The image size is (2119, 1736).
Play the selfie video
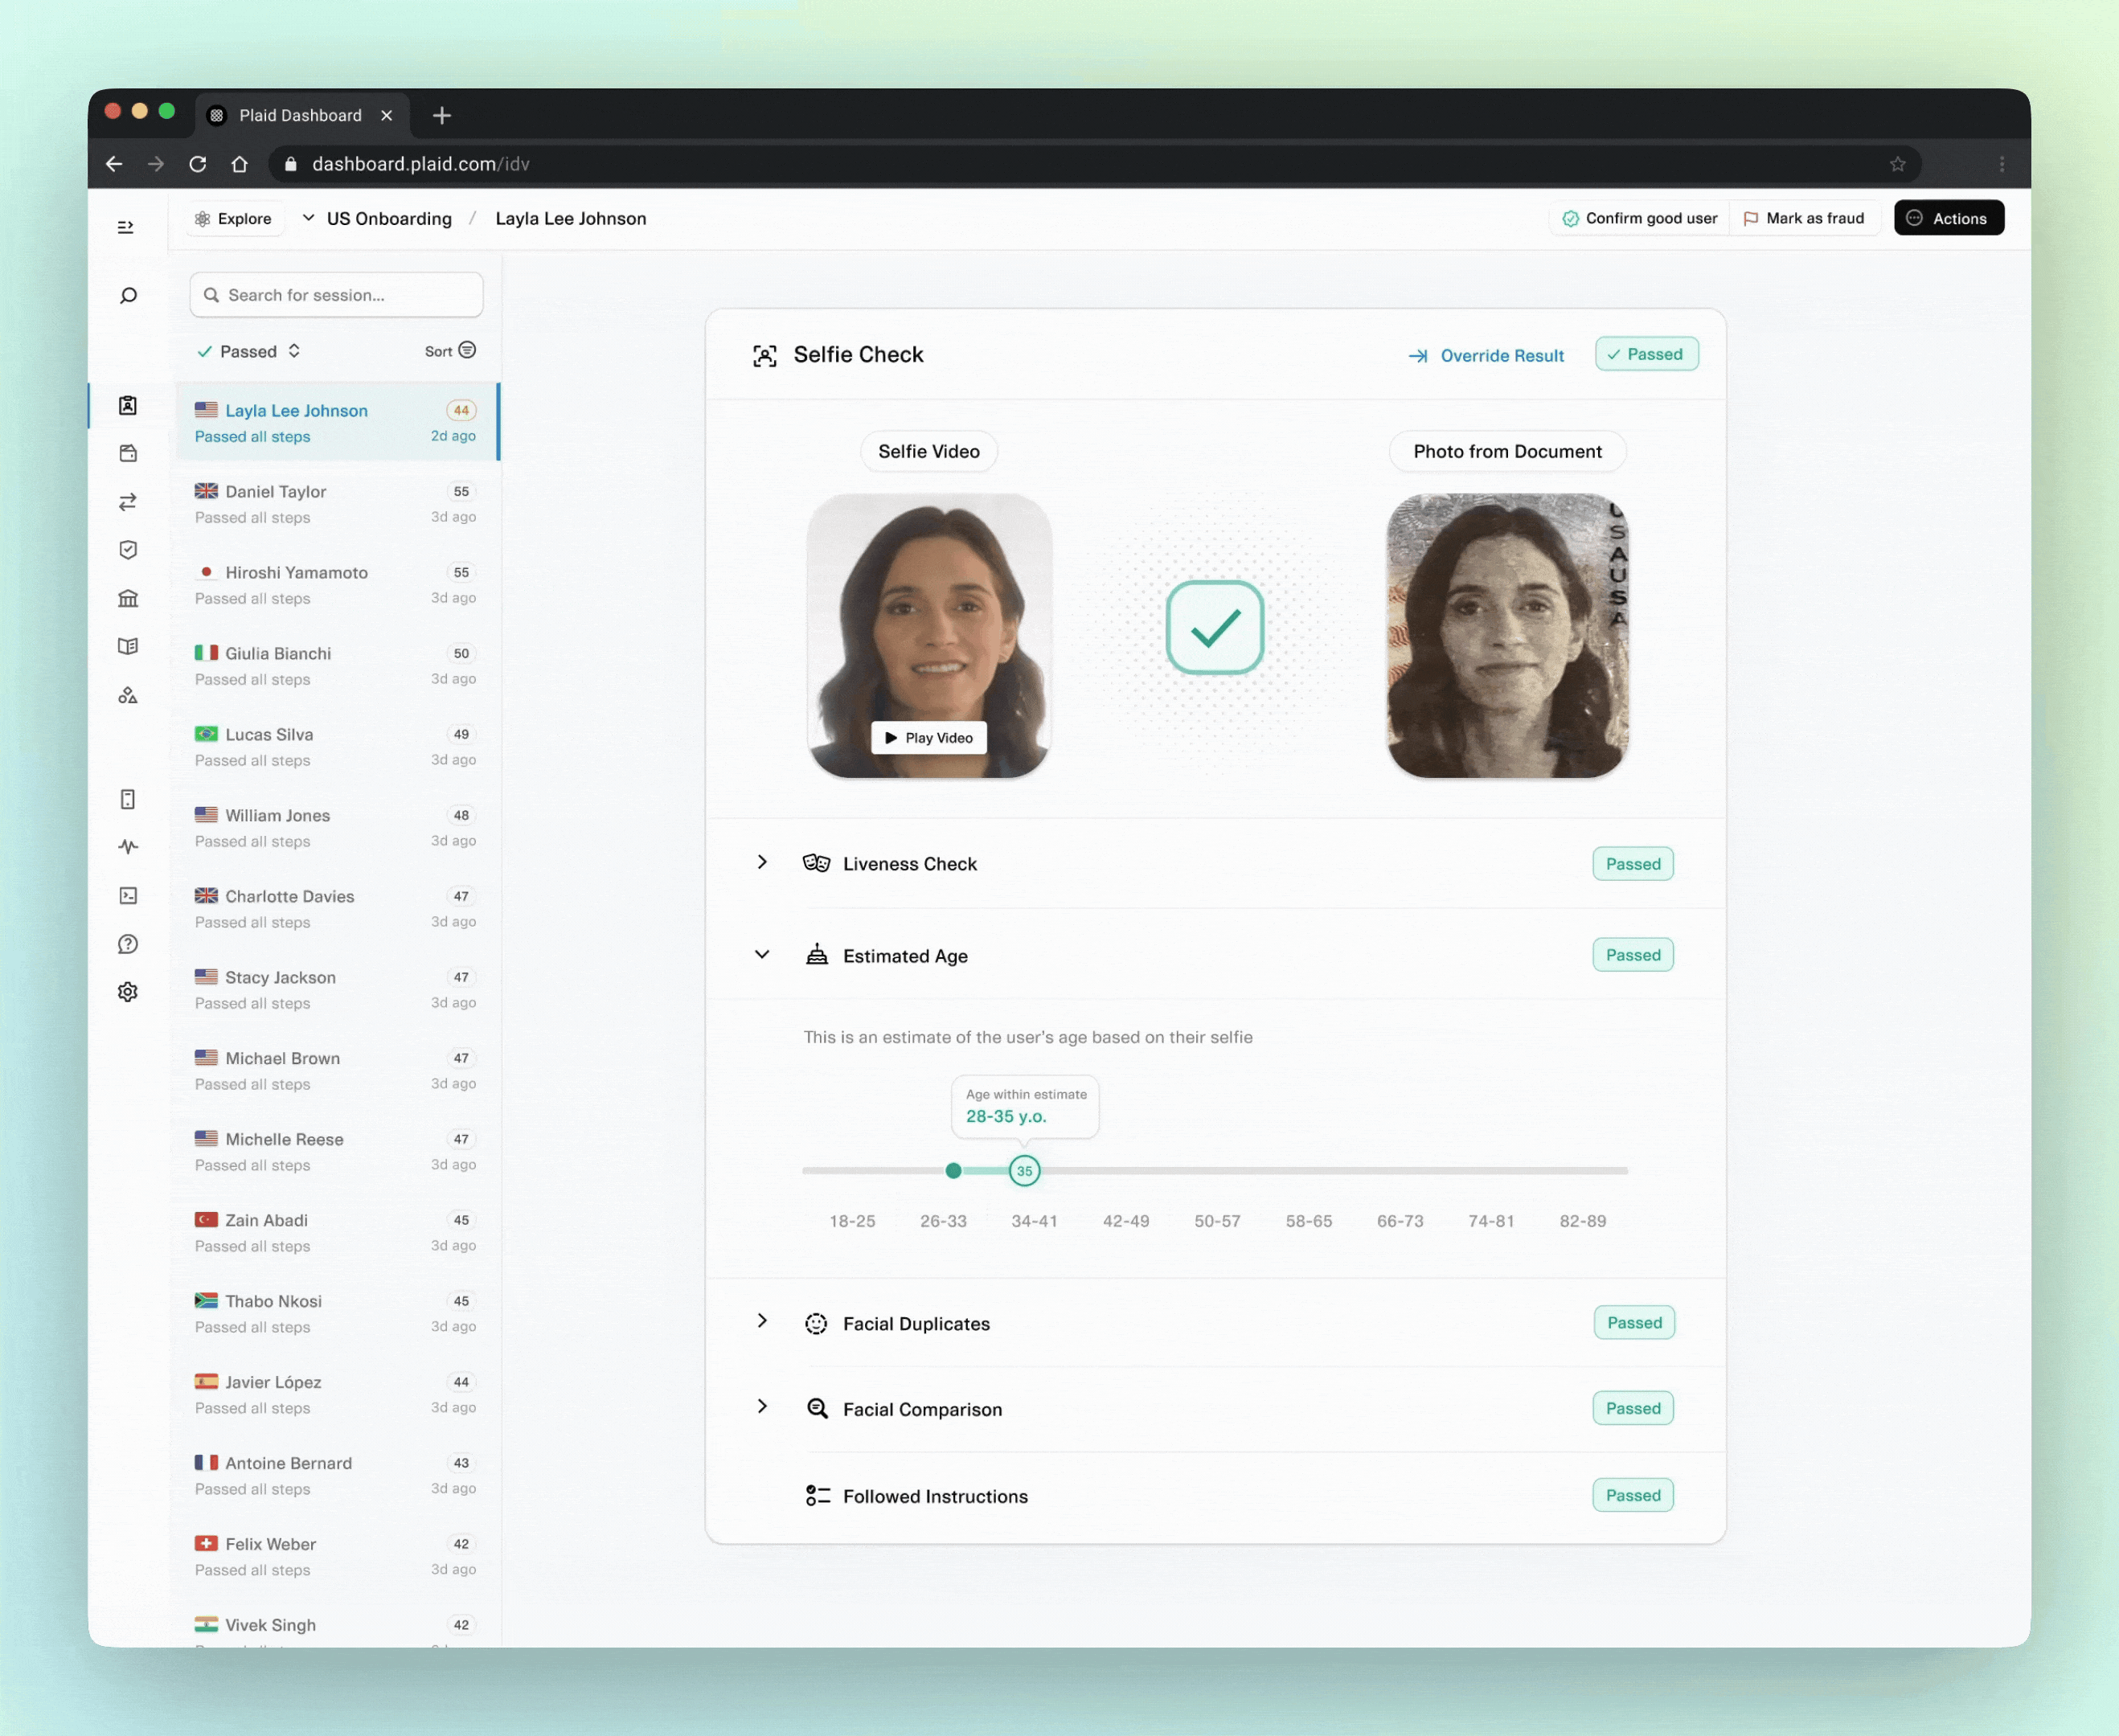929,737
